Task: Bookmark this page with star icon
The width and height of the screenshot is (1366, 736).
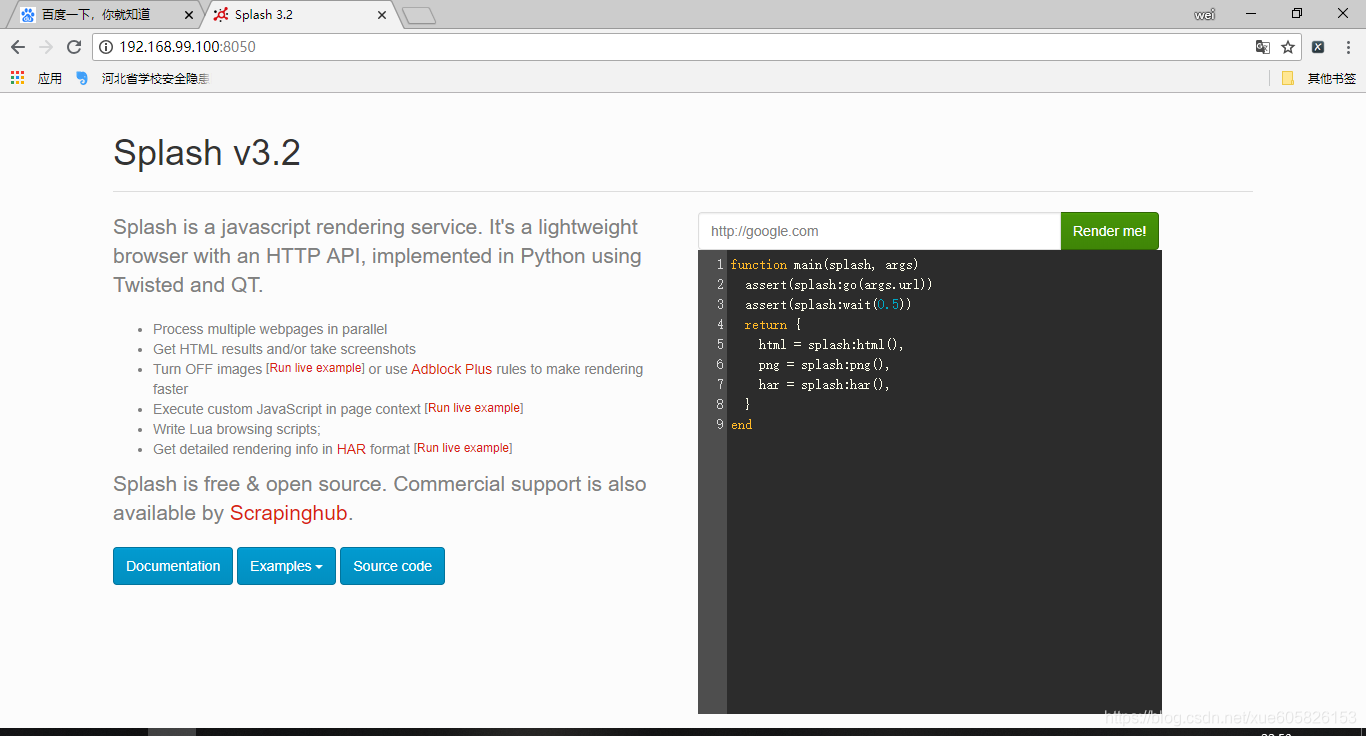Action: click(x=1288, y=47)
